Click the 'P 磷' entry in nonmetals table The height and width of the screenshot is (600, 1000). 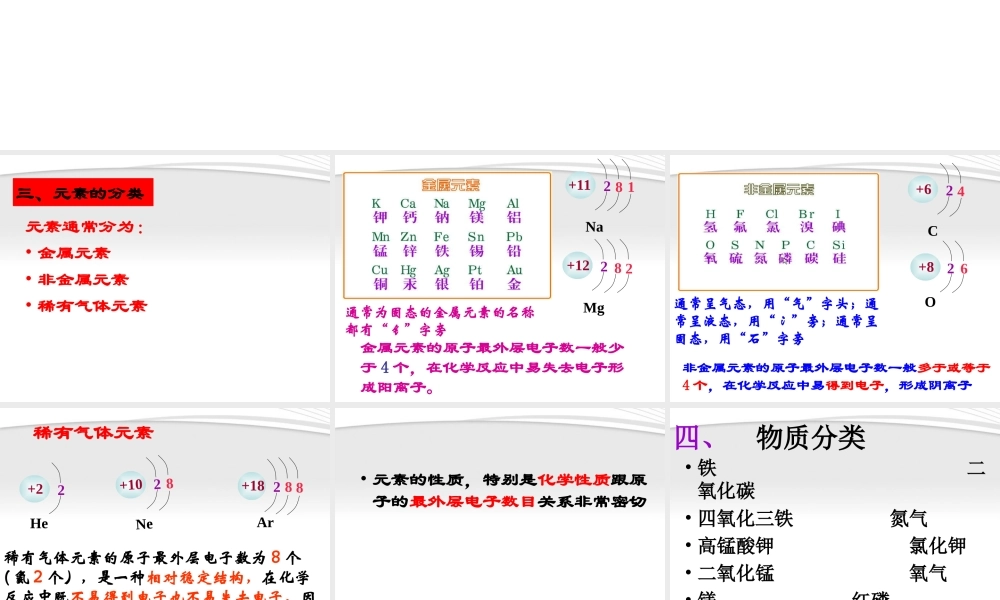point(786,252)
